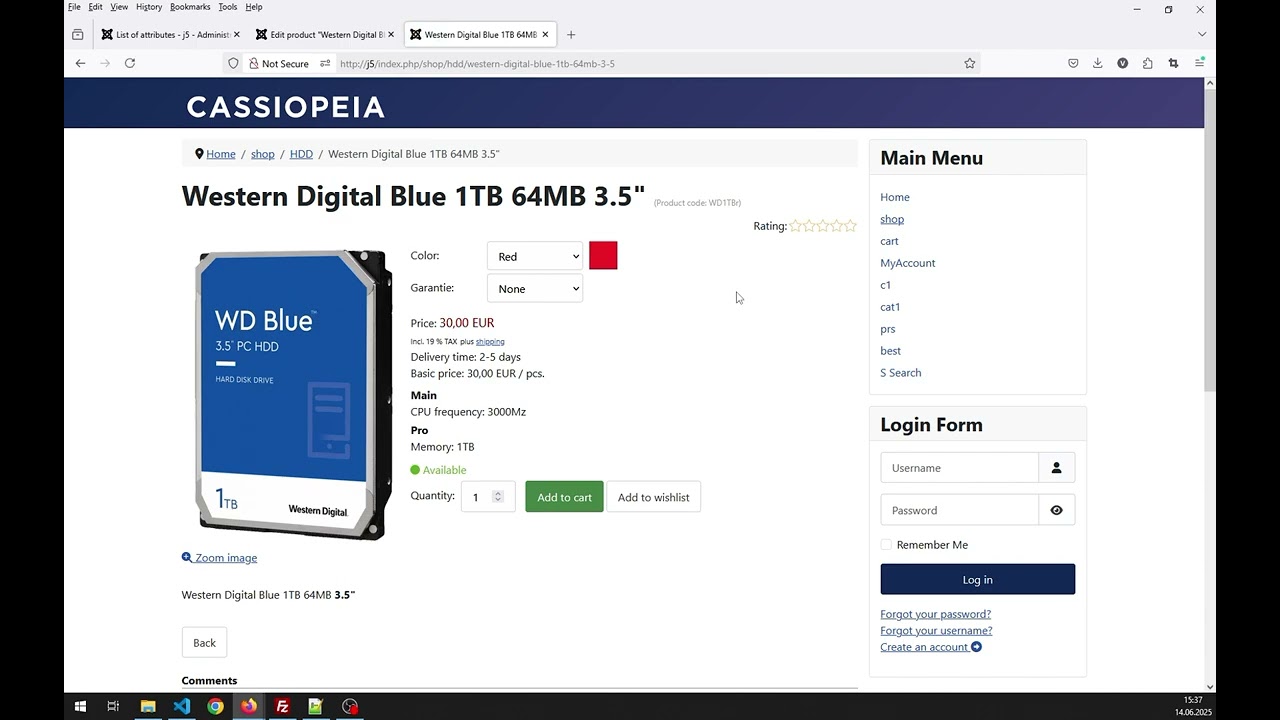
Task: Open the Garantie dropdown
Action: tap(535, 288)
